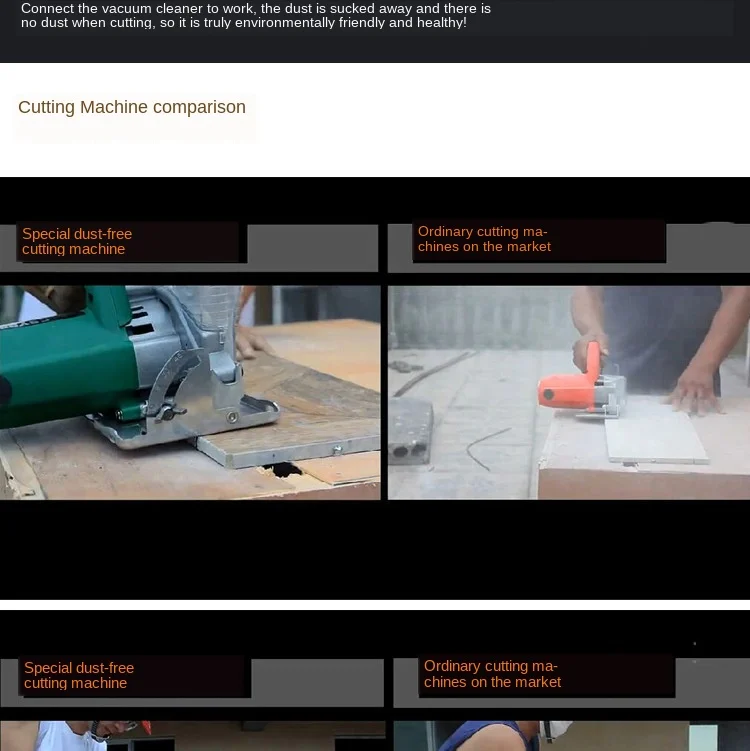
Task: Open the green dust-free cutter photo
Action: (x=190, y=393)
